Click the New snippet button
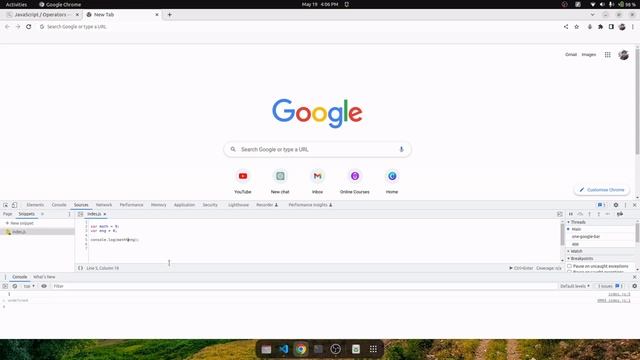 20,223
